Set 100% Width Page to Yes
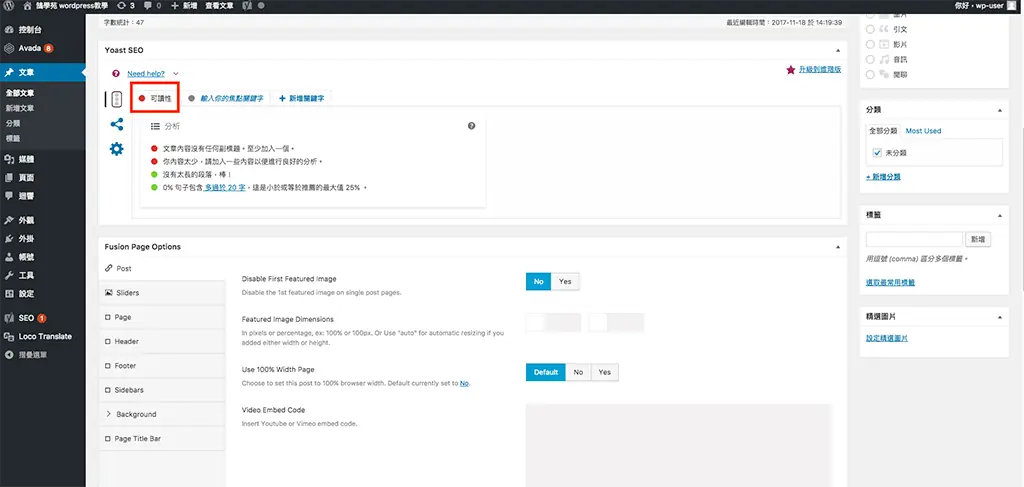The height and width of the screenshot is (487, 1024). click(605, 372)
